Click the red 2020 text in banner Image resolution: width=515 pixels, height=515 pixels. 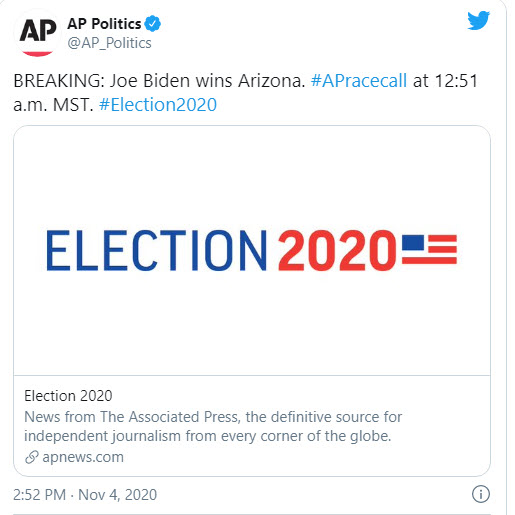tap(337, 250)
